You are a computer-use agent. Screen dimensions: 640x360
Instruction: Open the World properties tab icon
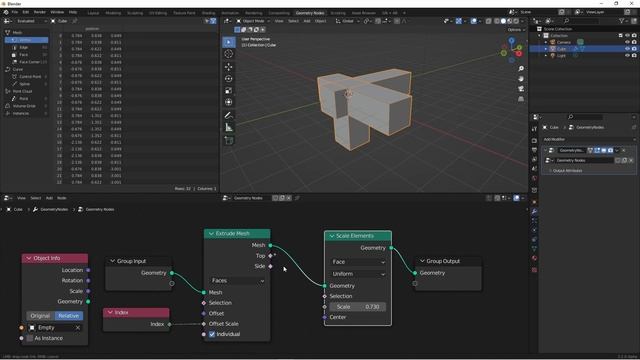[x=534, y=178]
